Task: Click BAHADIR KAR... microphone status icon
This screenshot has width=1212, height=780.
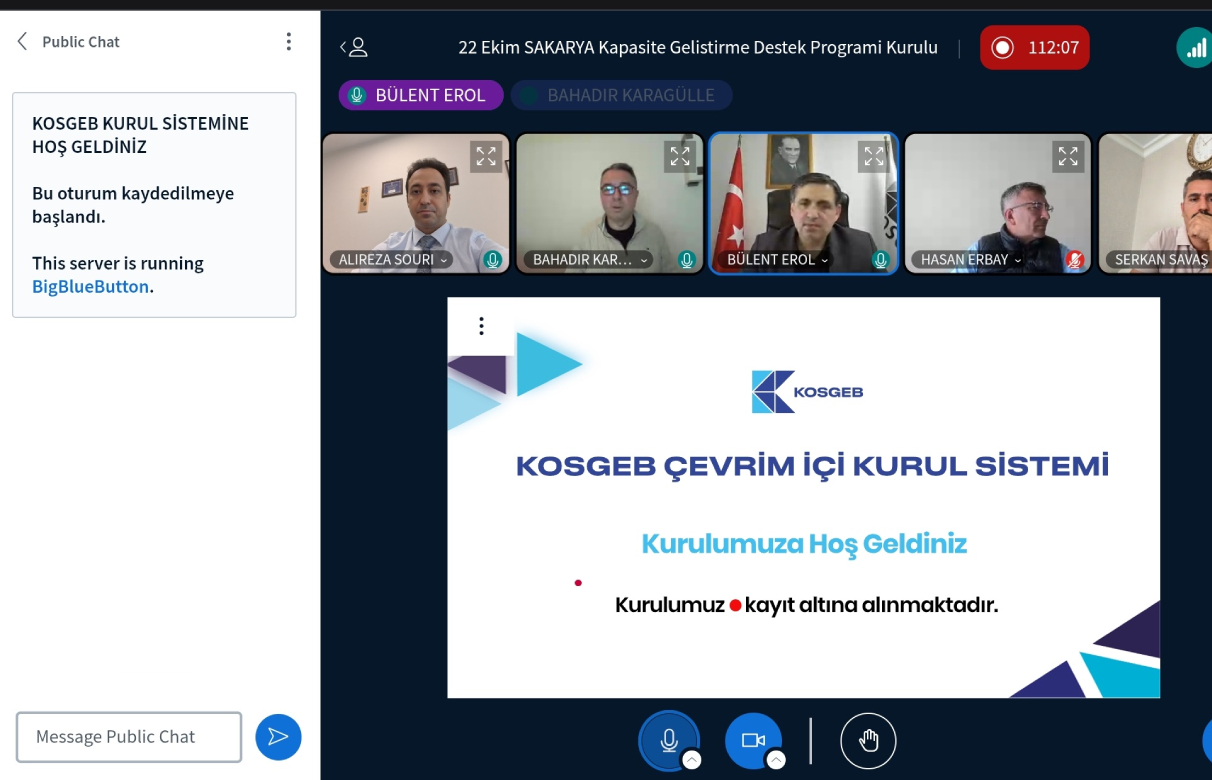Action: pyautogui.click(x=686, y=260)
